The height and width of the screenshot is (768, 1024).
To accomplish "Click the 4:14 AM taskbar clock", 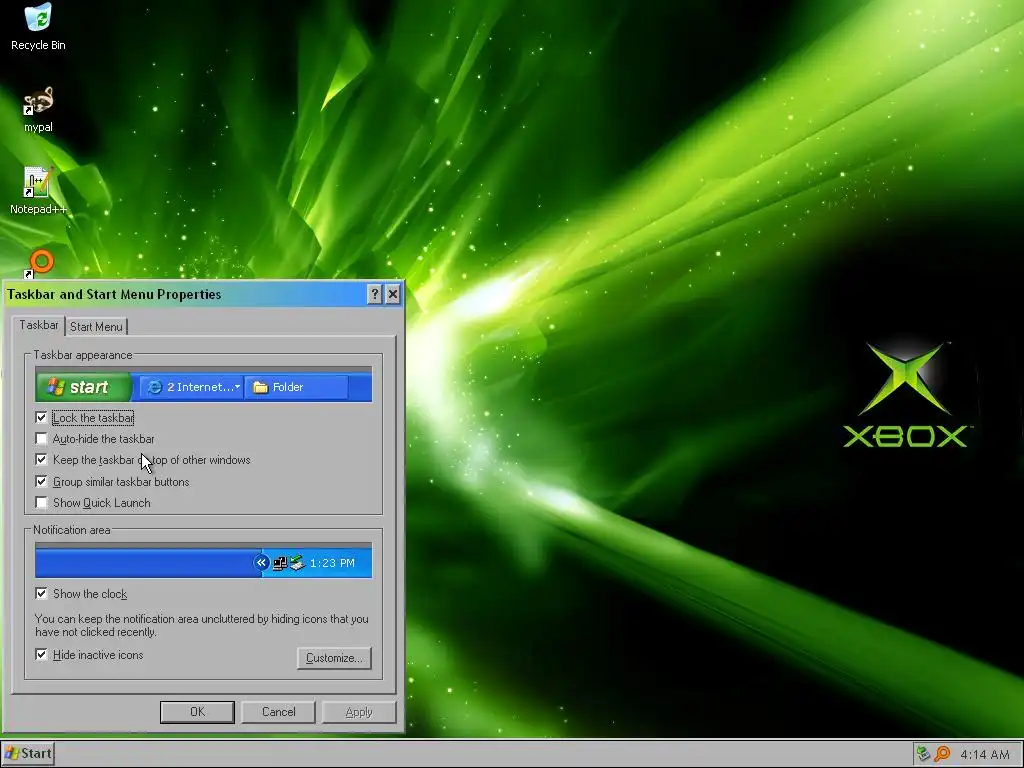I will coord(985,754).
